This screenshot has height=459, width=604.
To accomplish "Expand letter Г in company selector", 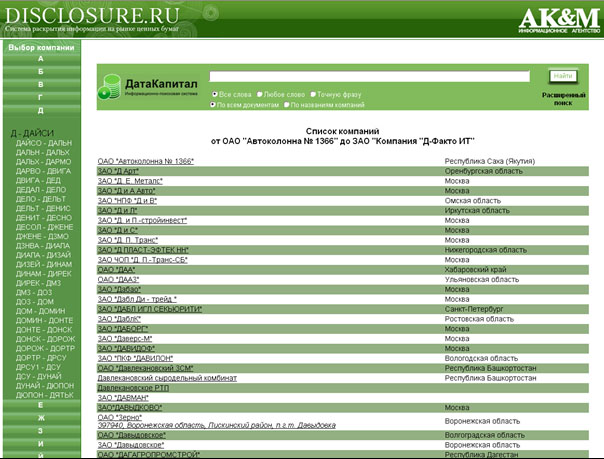I will point(41,97).
